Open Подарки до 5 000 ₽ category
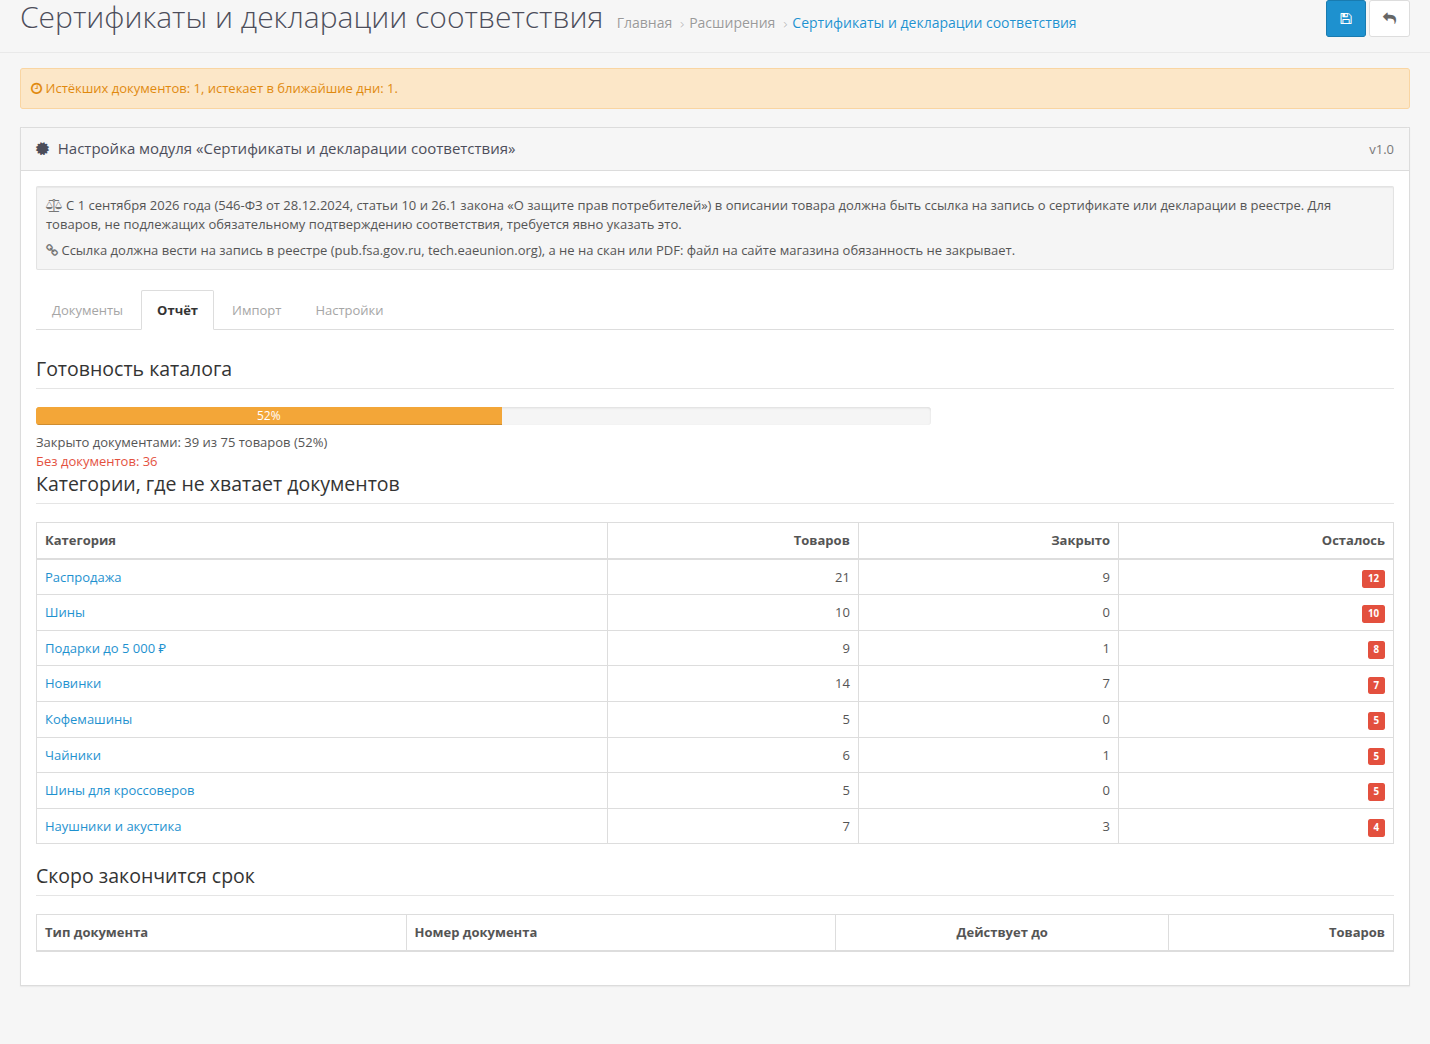The width and height of the screenshot is (1430, 1044). click(x=105, y=649)
